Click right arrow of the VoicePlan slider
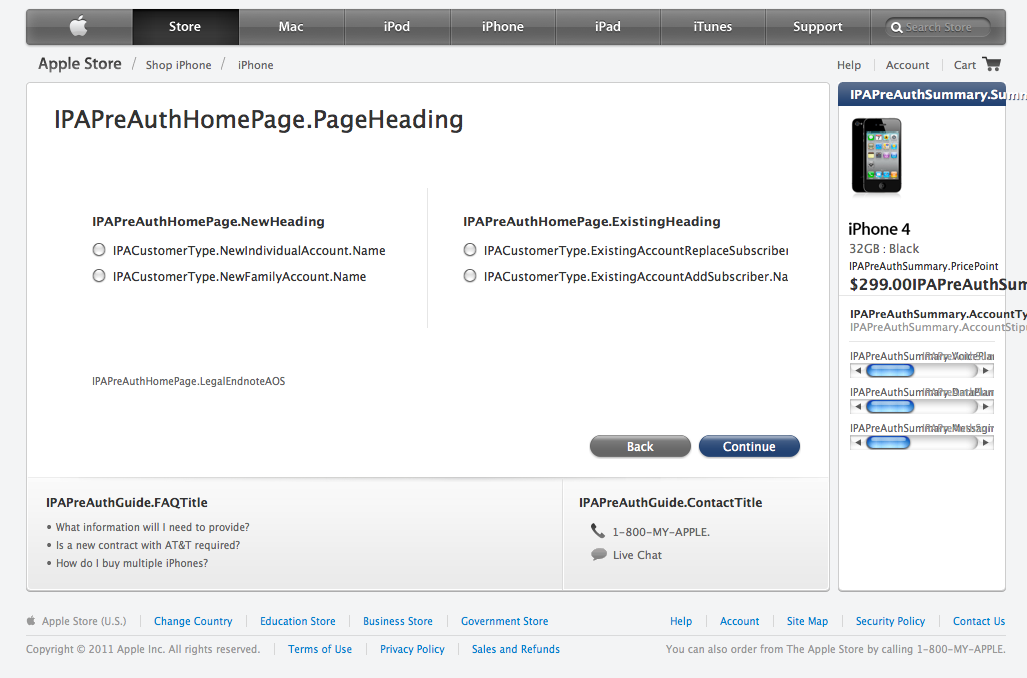1027x678 pixels. [x=986, y=371]
